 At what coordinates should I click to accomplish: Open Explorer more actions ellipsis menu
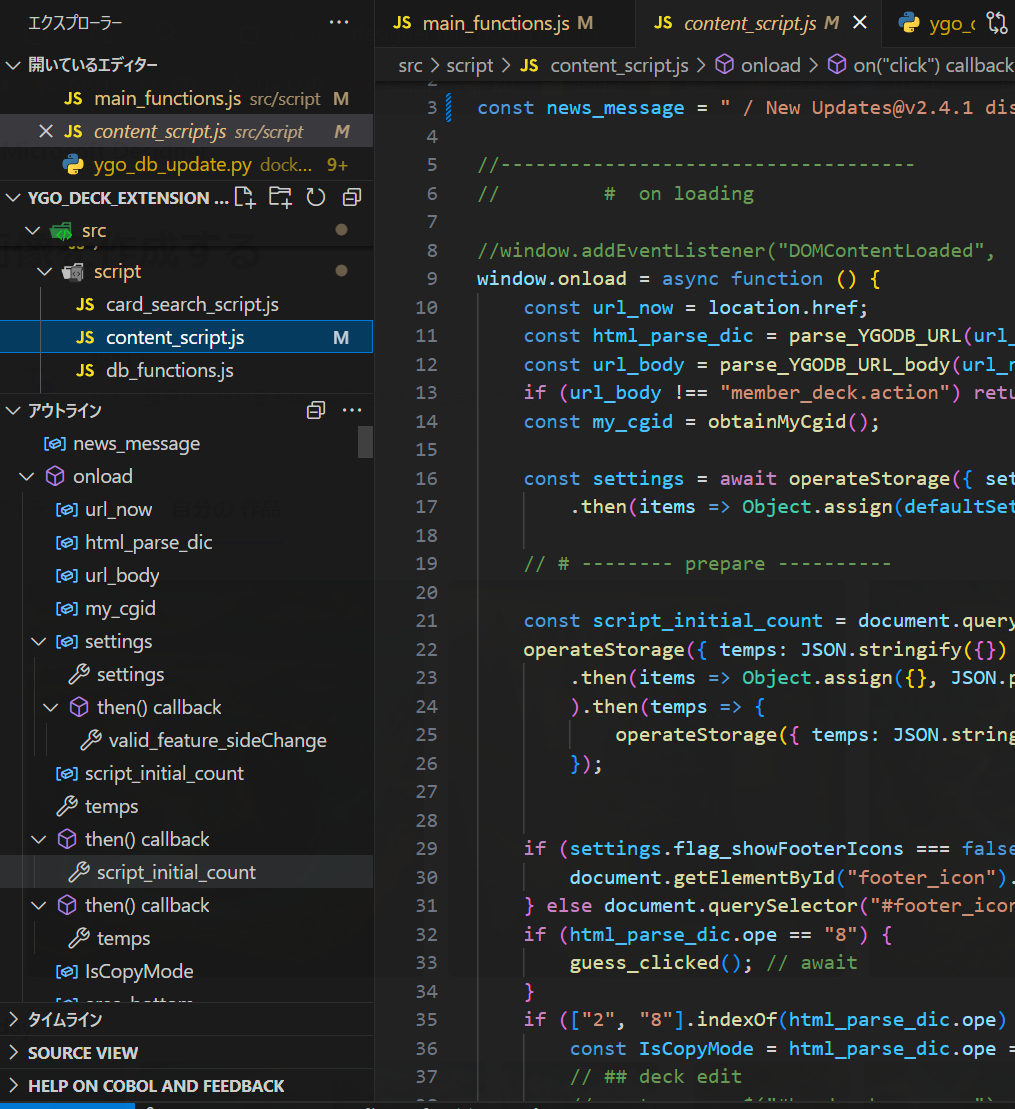(x=339, y=22)
